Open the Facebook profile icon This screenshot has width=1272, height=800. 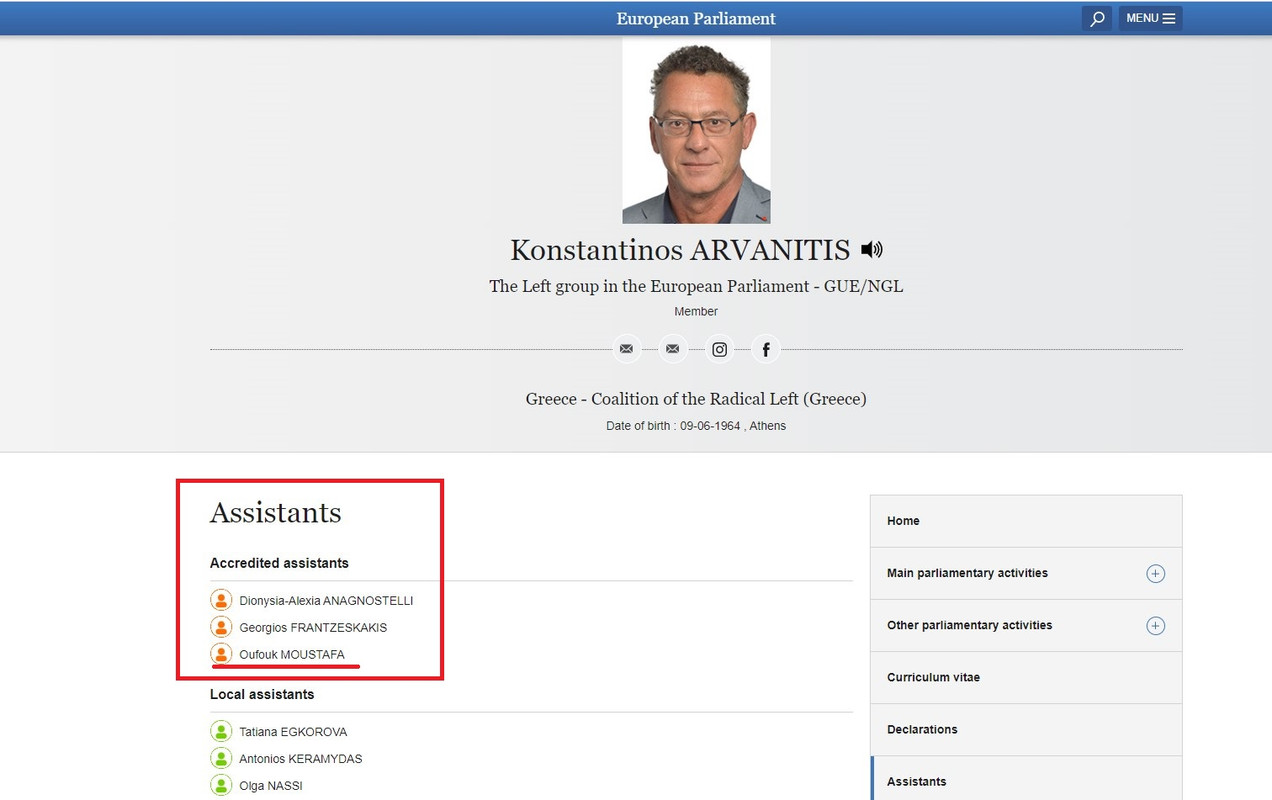click(766, 349)
